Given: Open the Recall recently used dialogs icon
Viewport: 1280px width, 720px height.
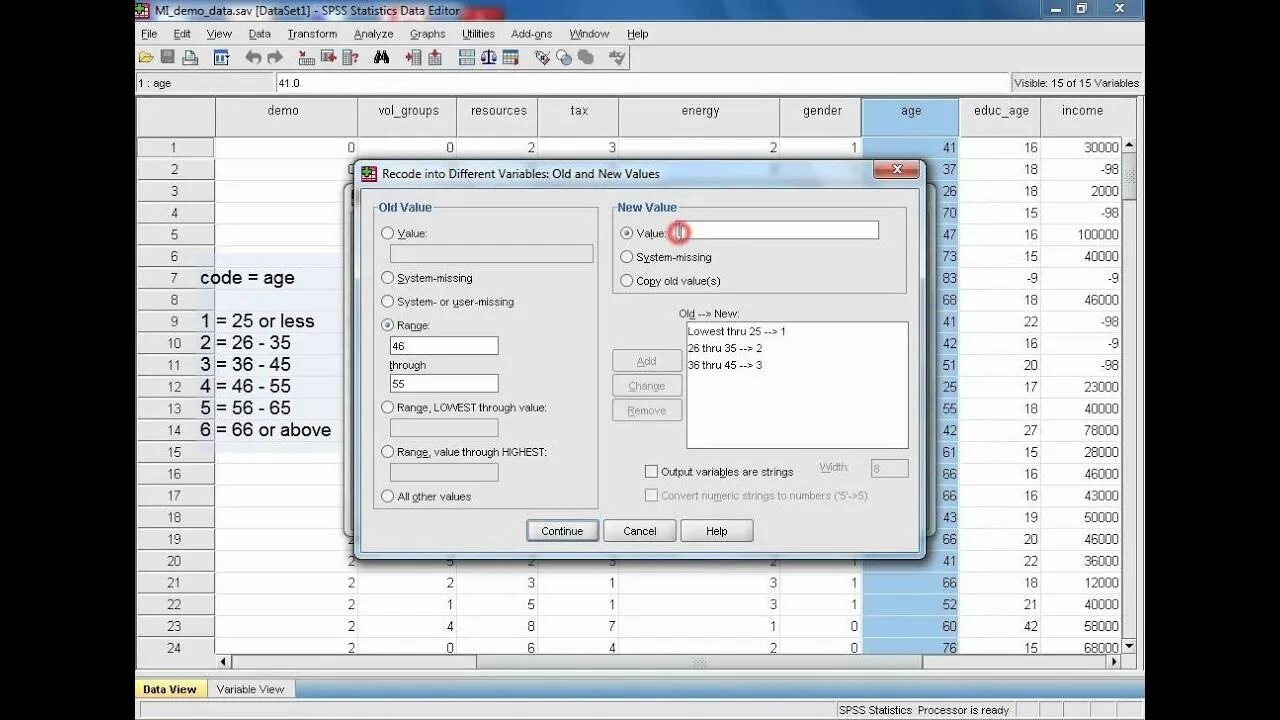Looking at the screenshot, I should click(x=221, y=57).
